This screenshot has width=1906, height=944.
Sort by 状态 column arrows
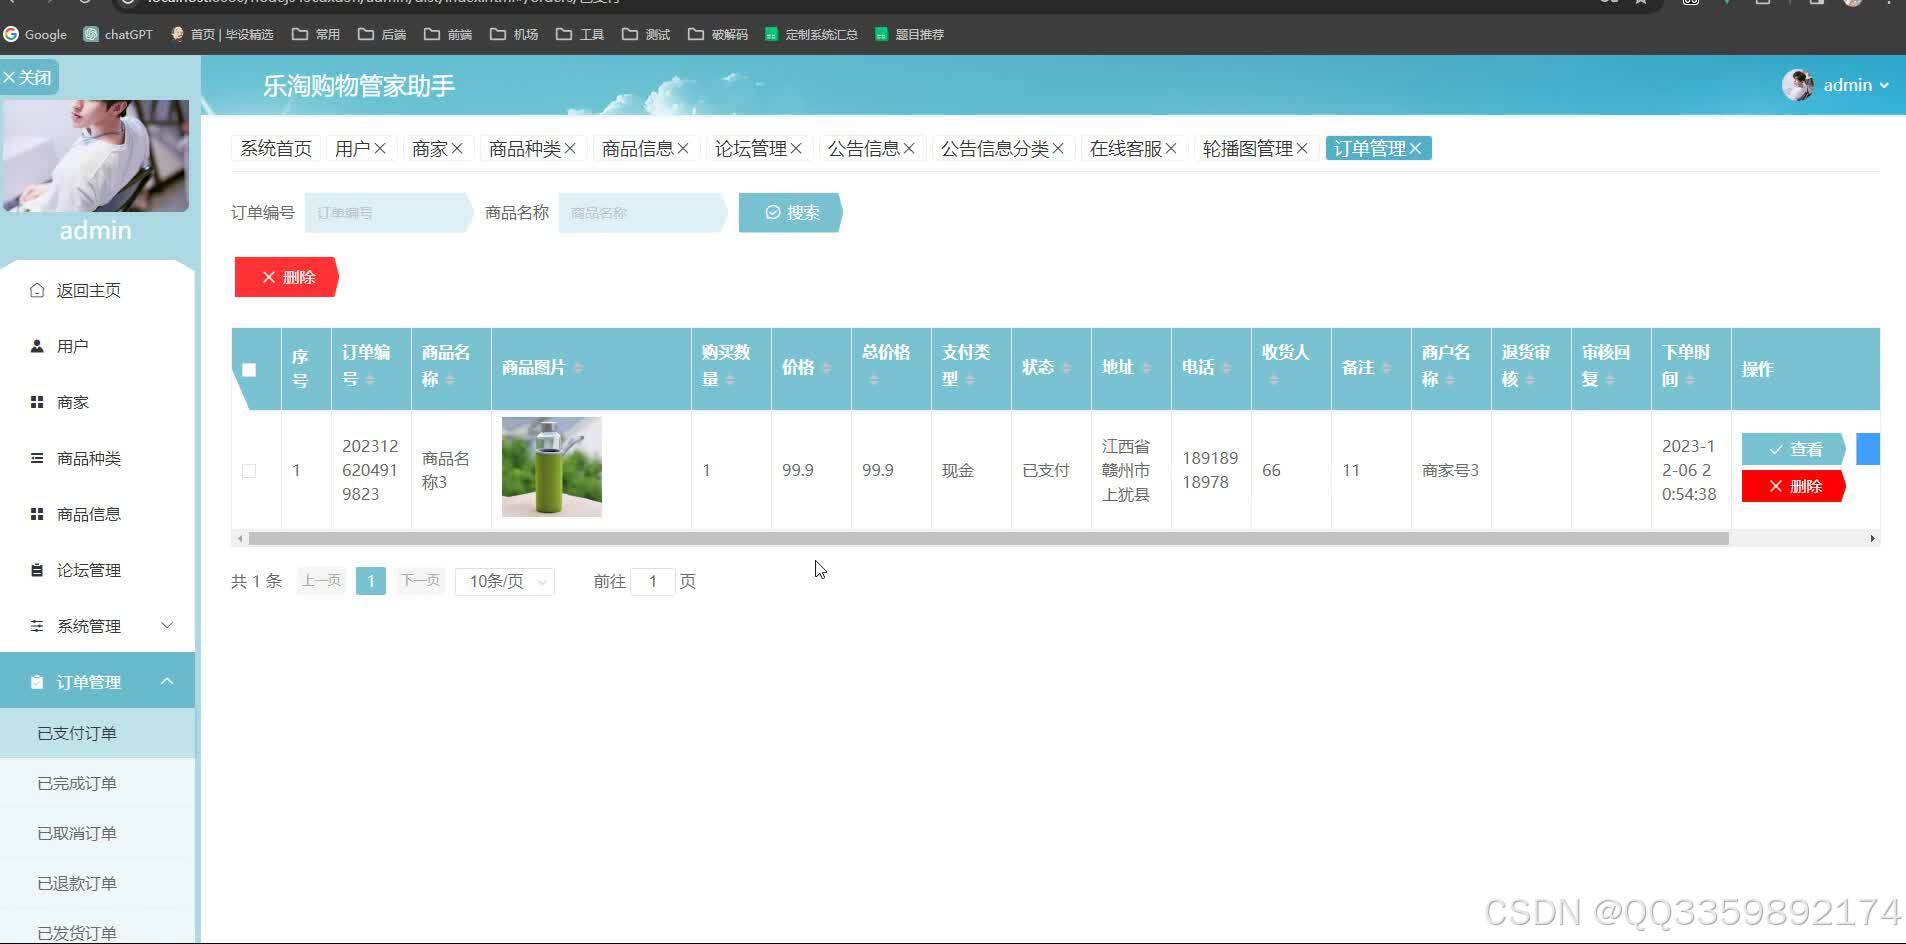(1066, 368)
